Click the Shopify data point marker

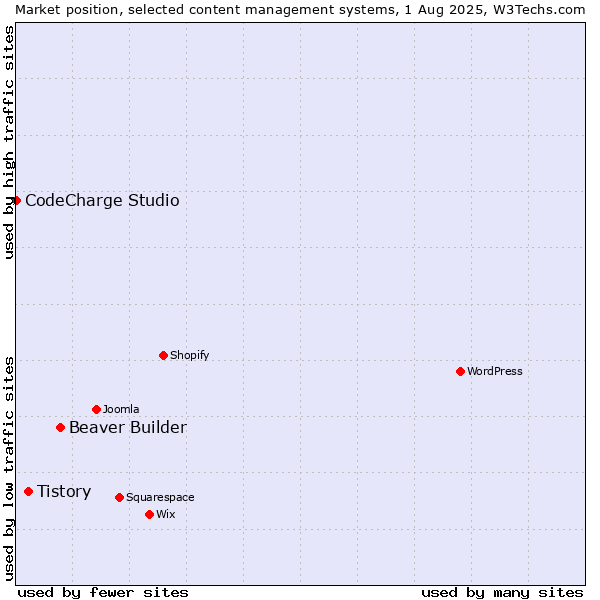[163, 355]
